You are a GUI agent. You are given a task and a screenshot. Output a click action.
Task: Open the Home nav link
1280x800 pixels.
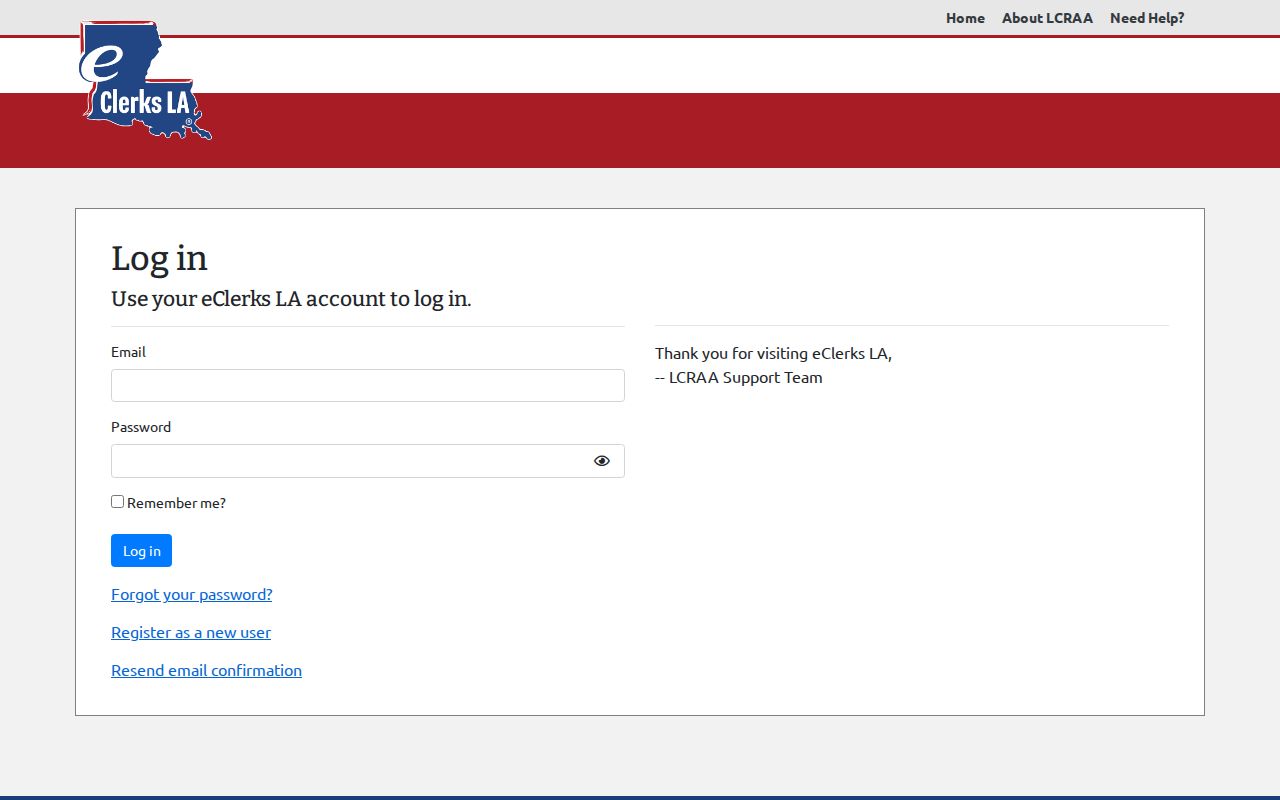965,18
